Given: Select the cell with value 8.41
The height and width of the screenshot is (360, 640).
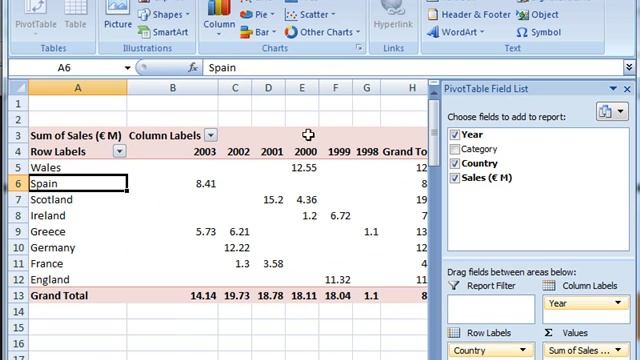Looking at the screenshot, I should click(173, 184).
